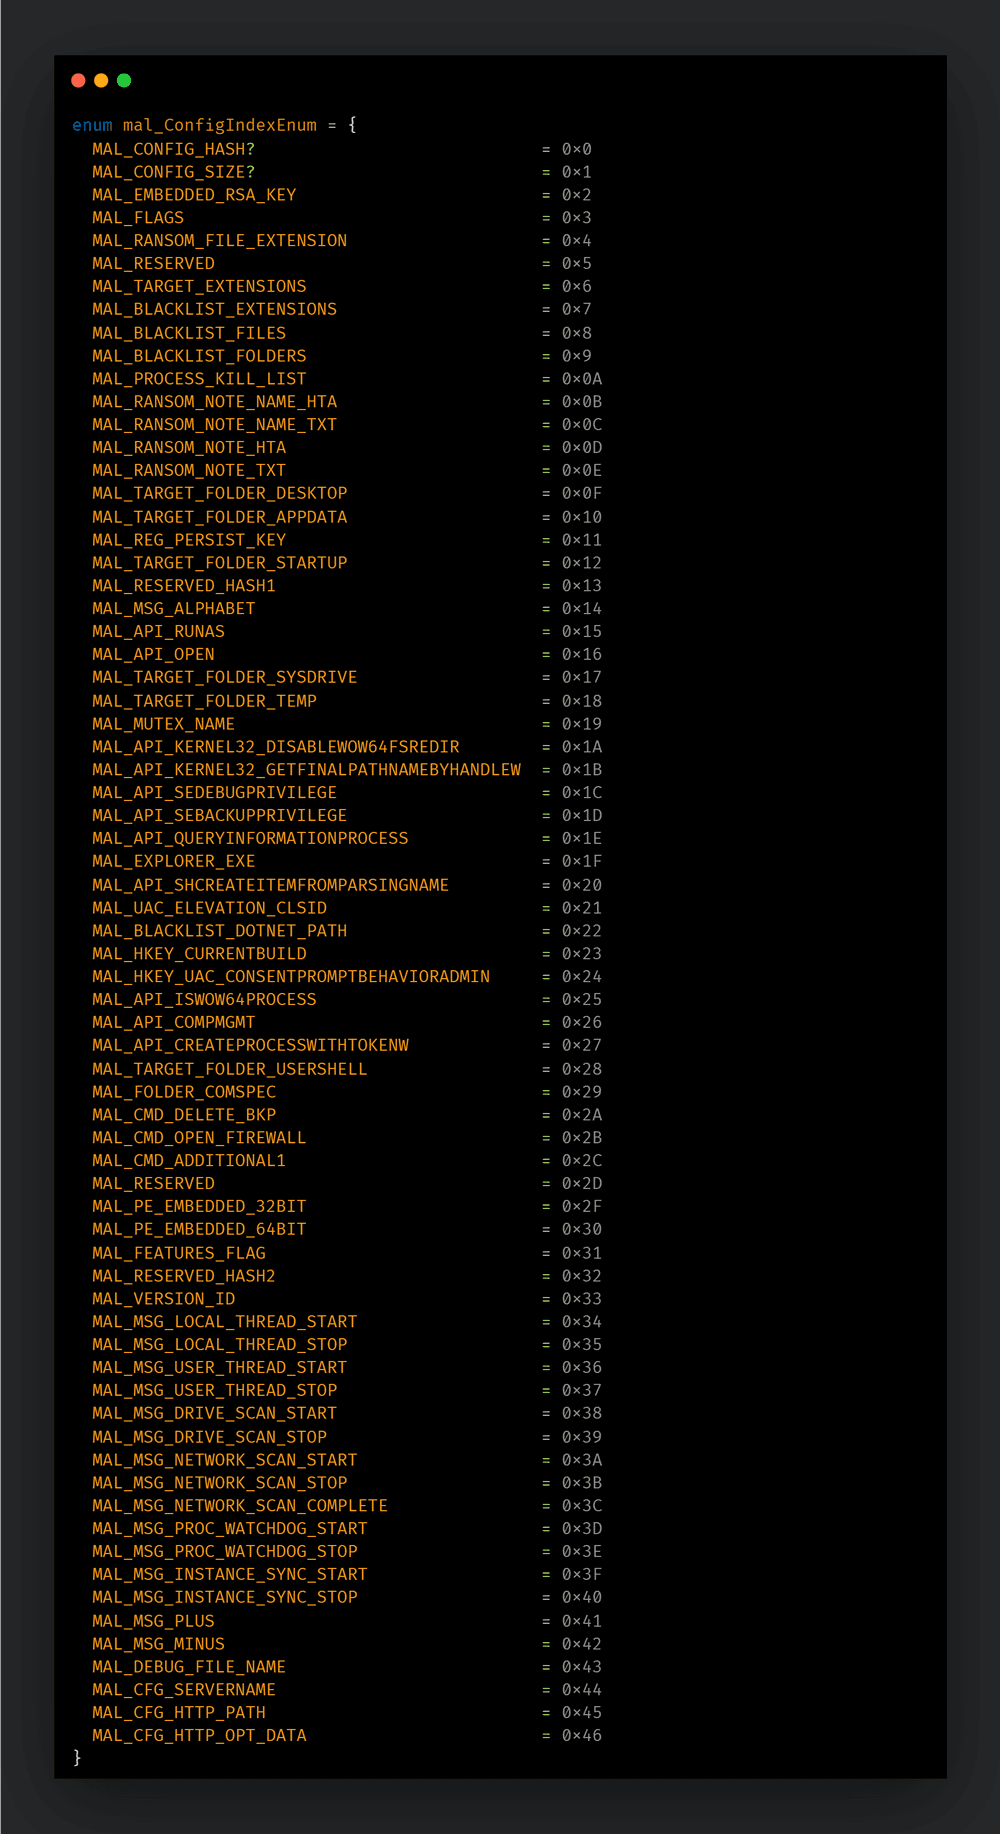Click the mal_ConfigIndexEnum identifier
Screen dimensions: 1000x1834
[220, 125]
